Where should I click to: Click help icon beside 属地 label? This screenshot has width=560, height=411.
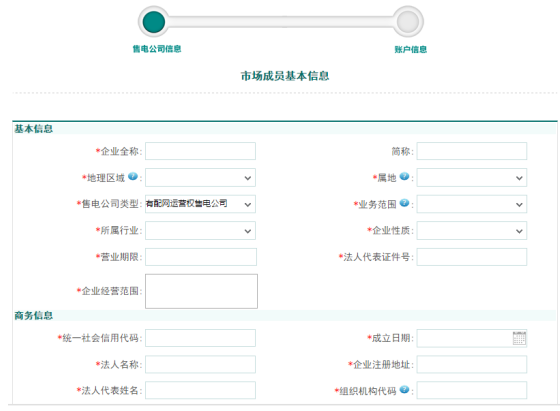click(x=404, y=176)
